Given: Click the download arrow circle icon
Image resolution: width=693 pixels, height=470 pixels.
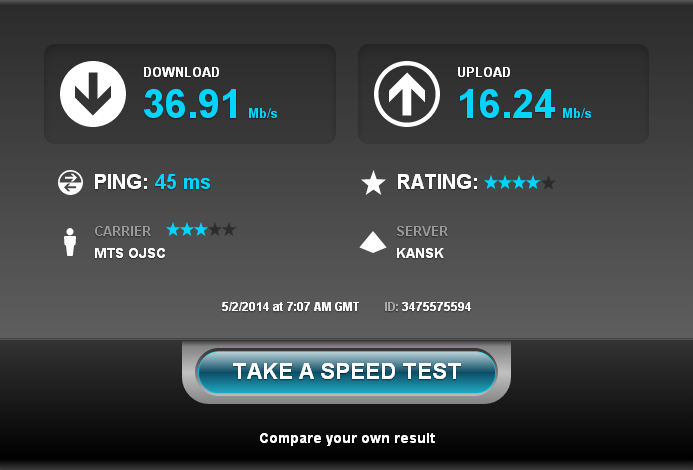Looking at the screenshot, I should point(93,94).
